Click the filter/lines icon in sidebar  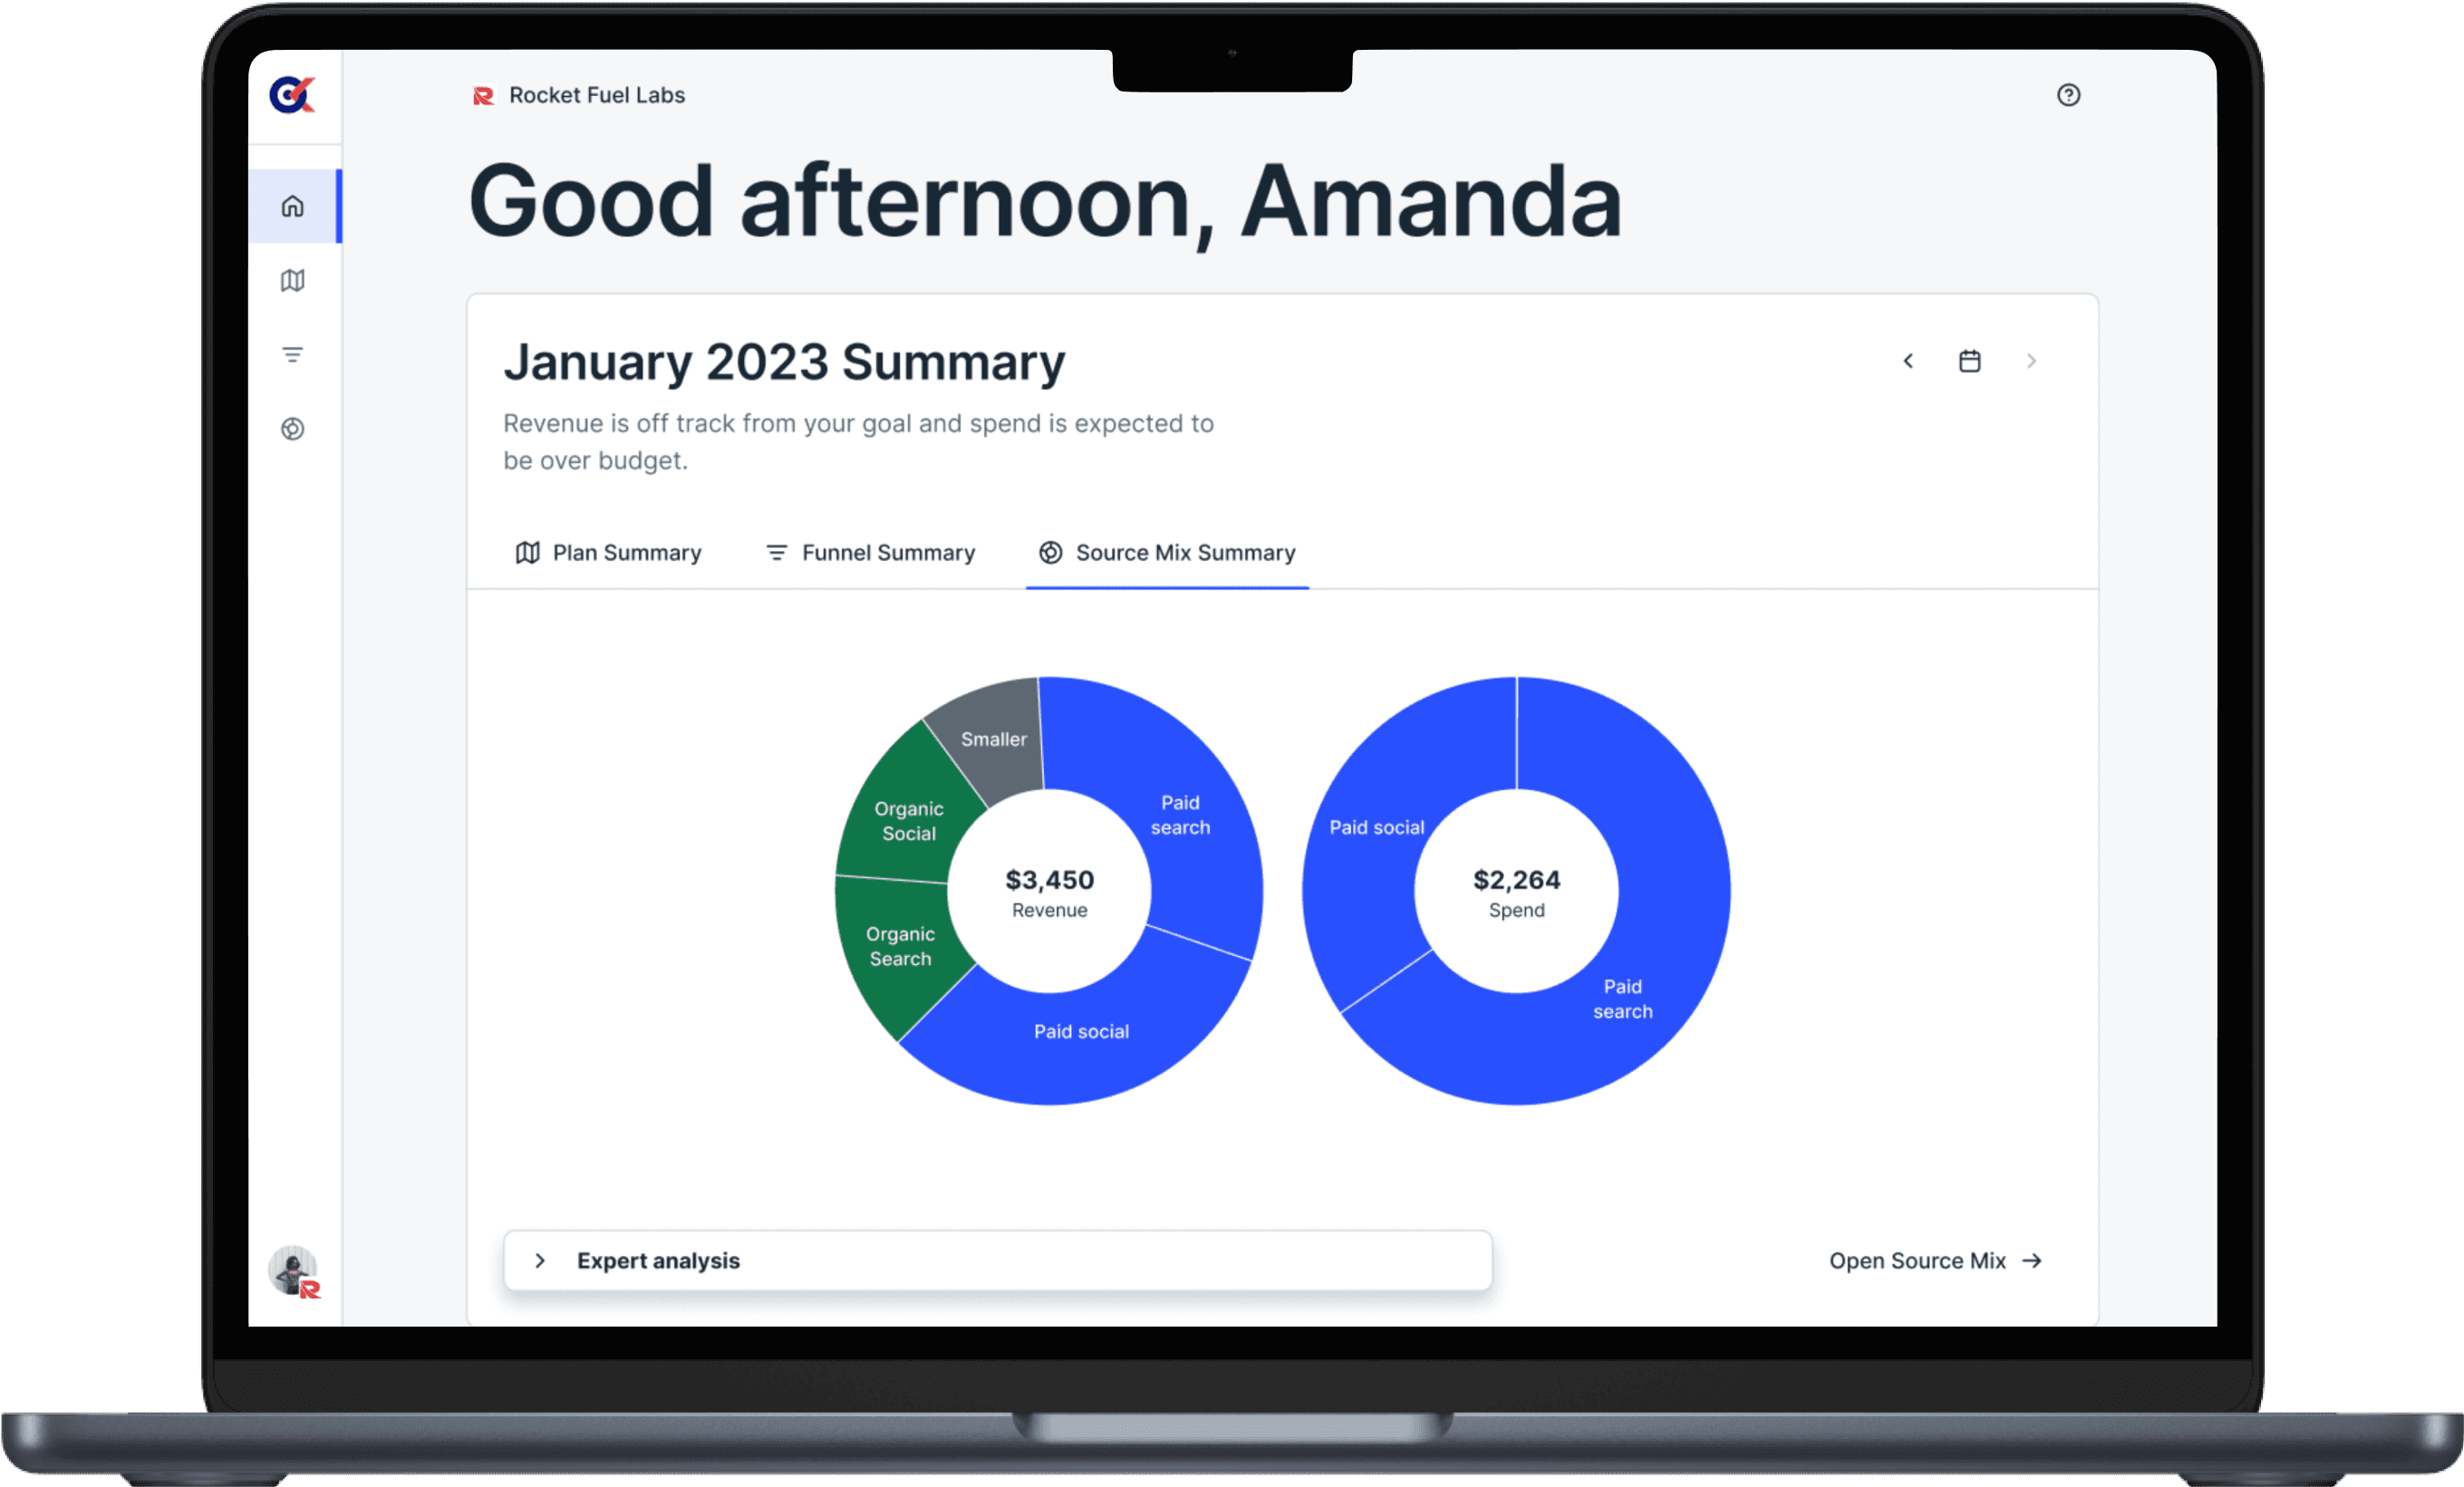pyautogui.click(x=295, y=355)
